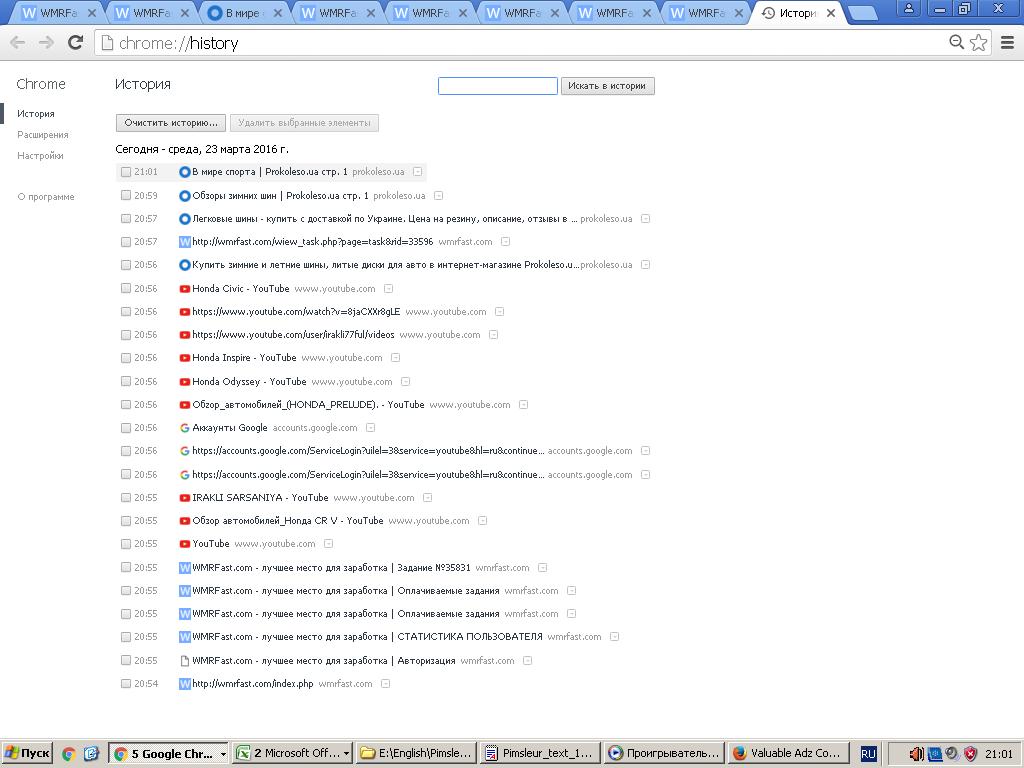Close the 'В мире' browser tab
The width and height of the screenshot is (1024, 768).
(x=278, y=13)
